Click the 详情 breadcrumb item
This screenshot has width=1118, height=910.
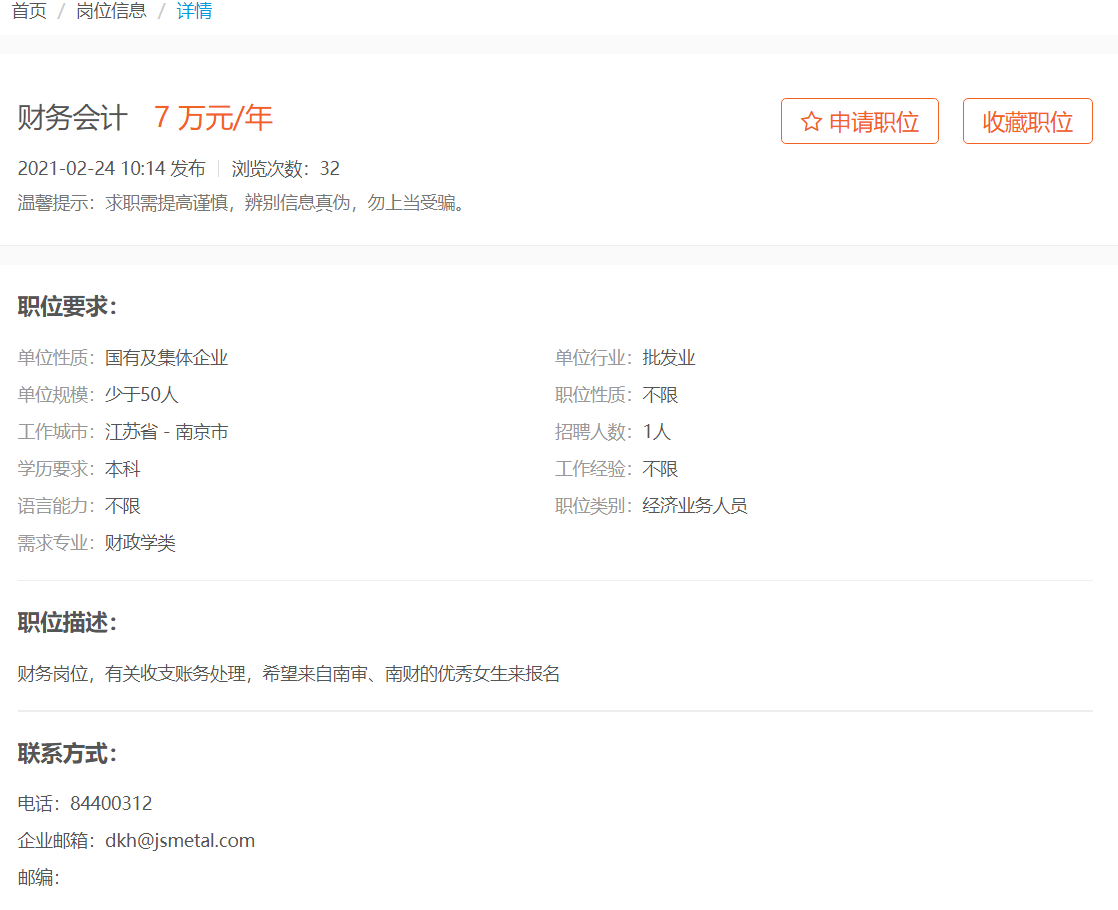194,12
